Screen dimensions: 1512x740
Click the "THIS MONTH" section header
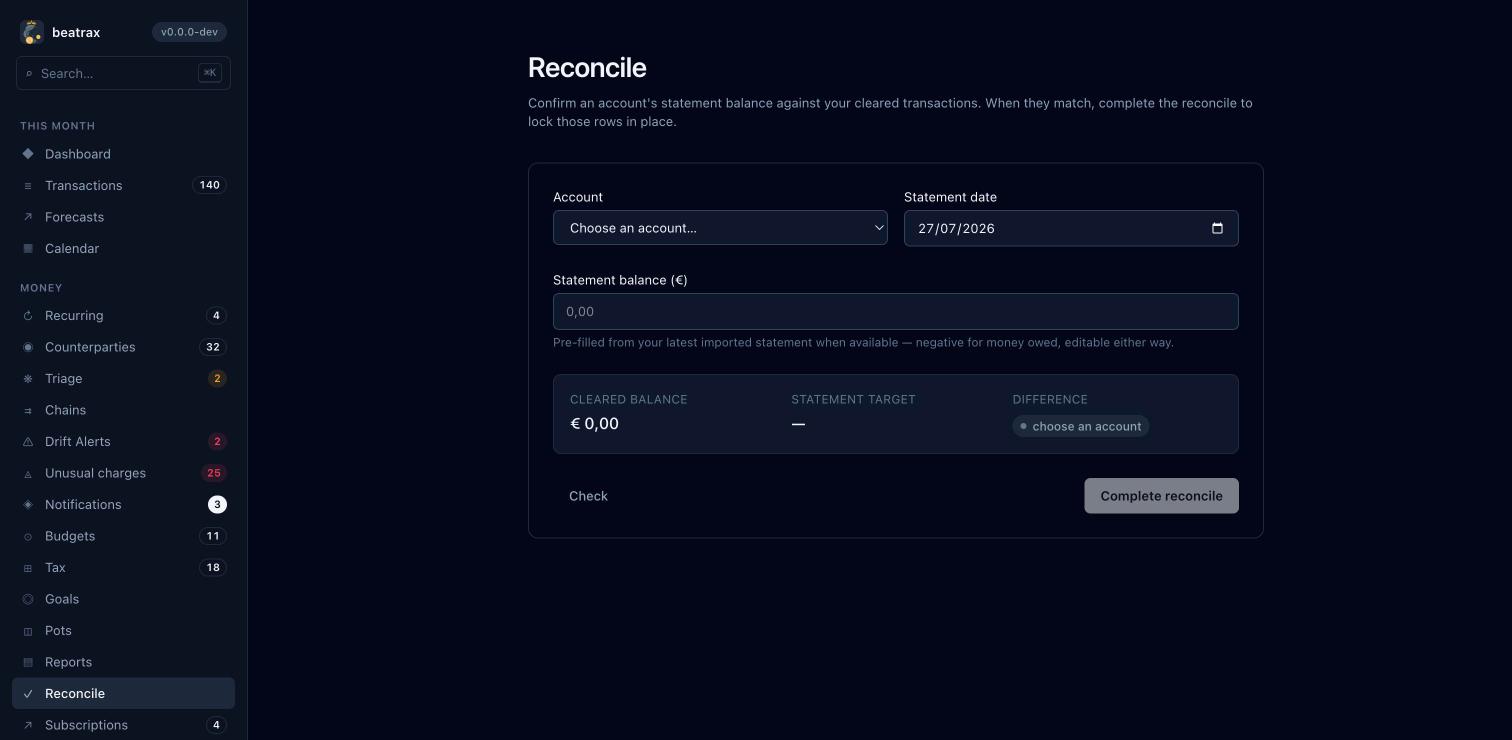click(57, 126)
